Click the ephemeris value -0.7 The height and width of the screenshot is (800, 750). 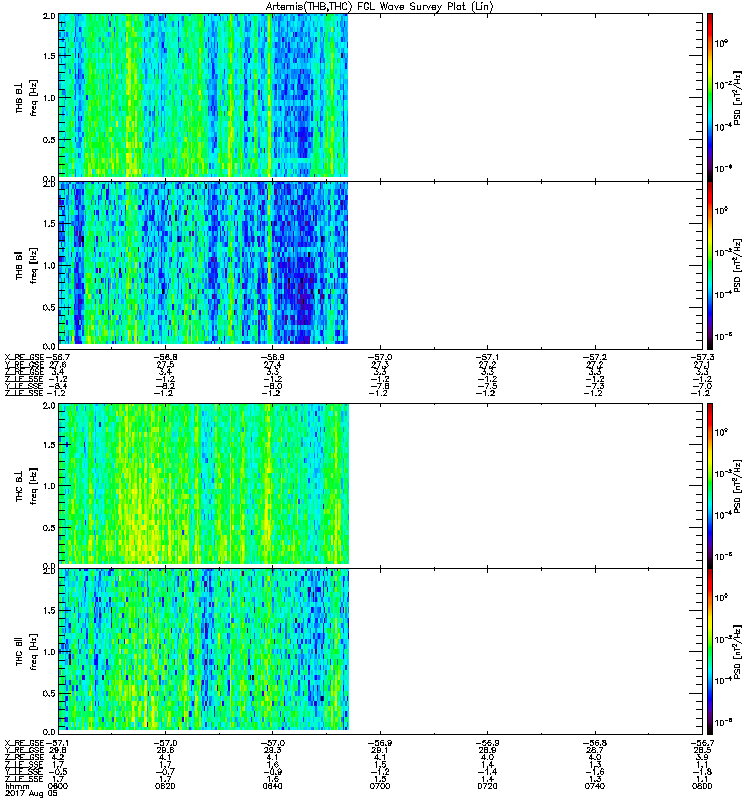point(165,772)
